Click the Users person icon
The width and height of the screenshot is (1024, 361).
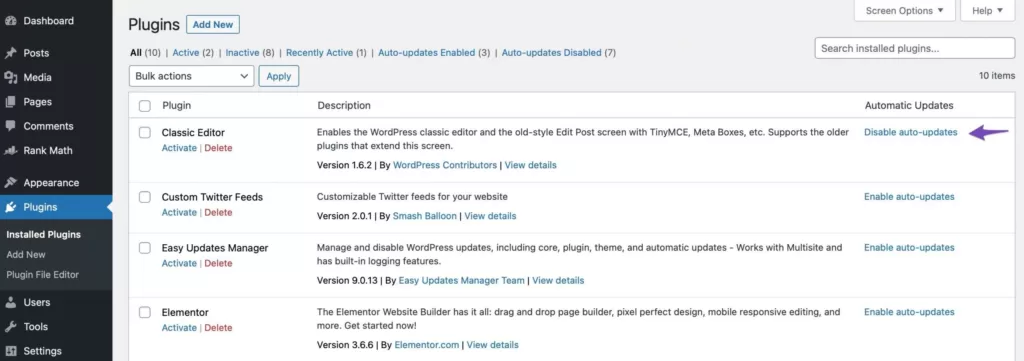pyautogui.click(x=10, y=302)
